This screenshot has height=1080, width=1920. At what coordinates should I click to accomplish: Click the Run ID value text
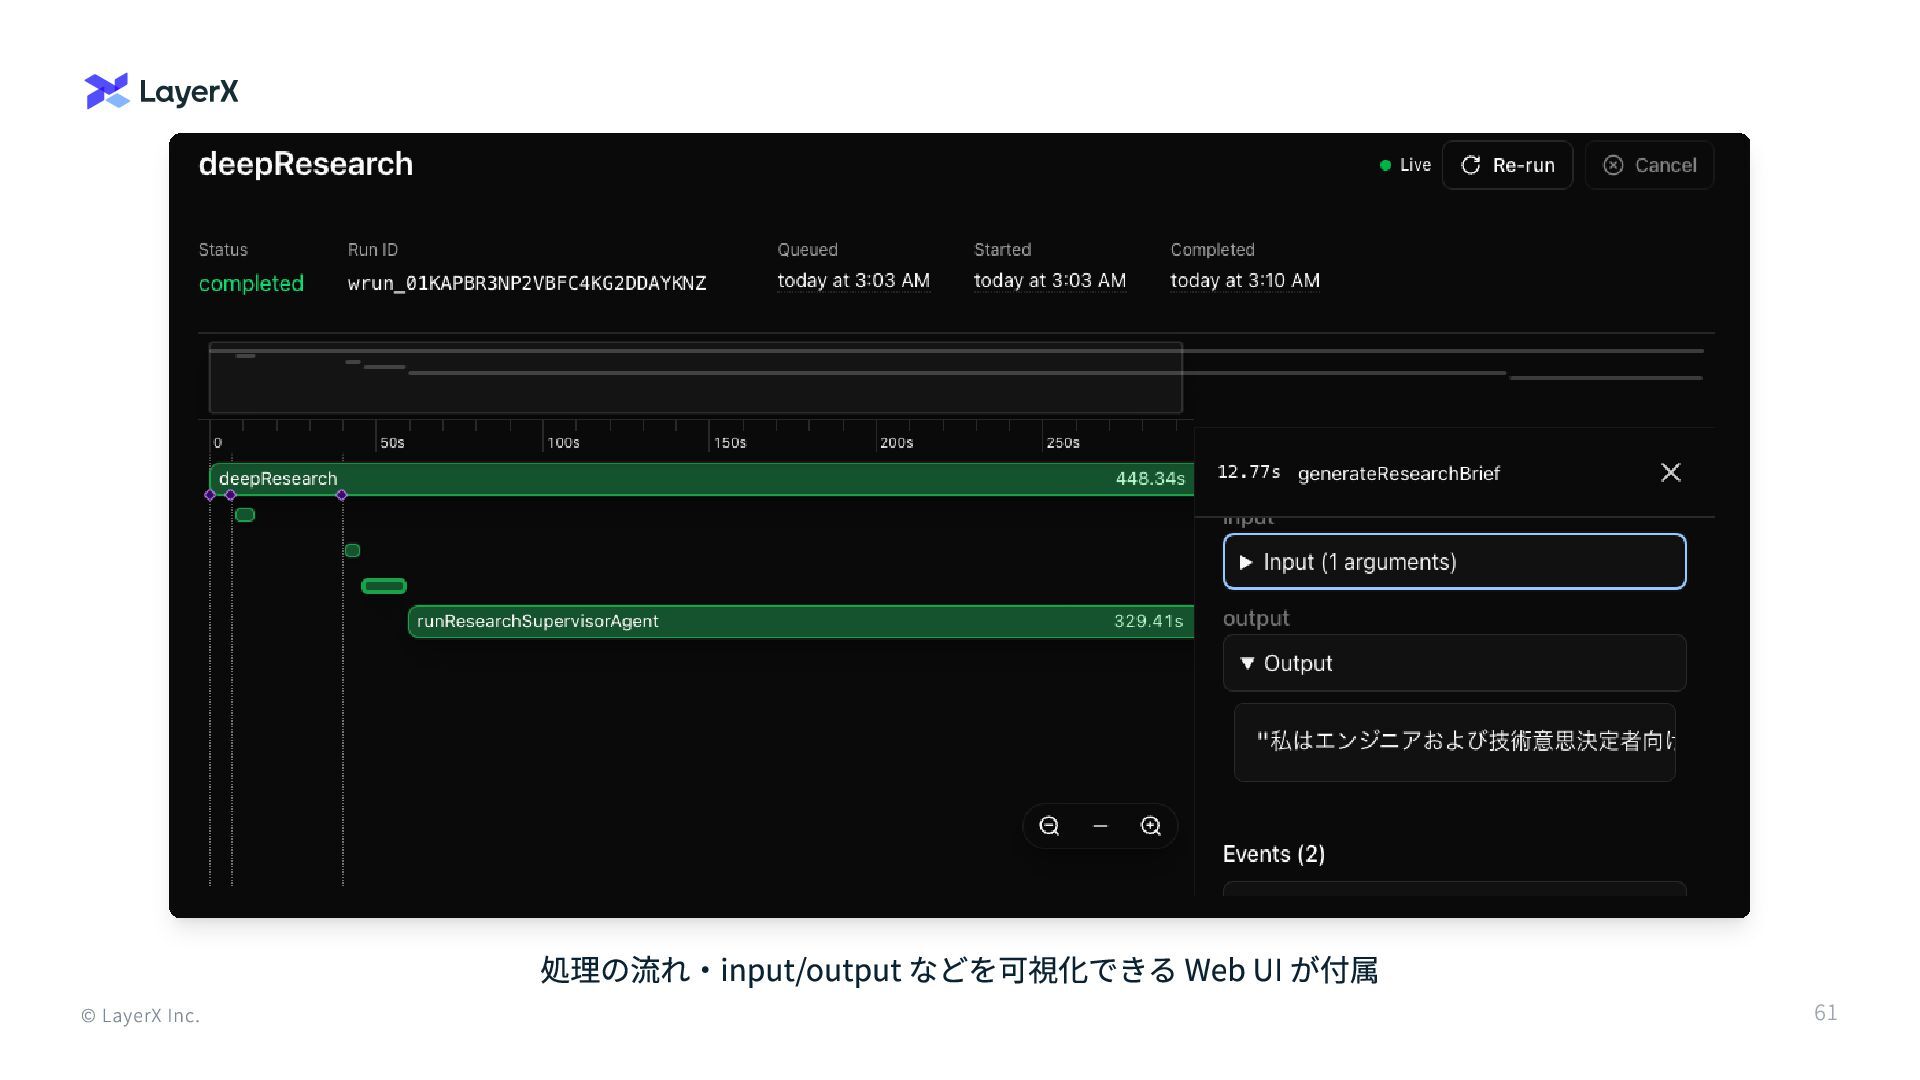coord(526,283)
